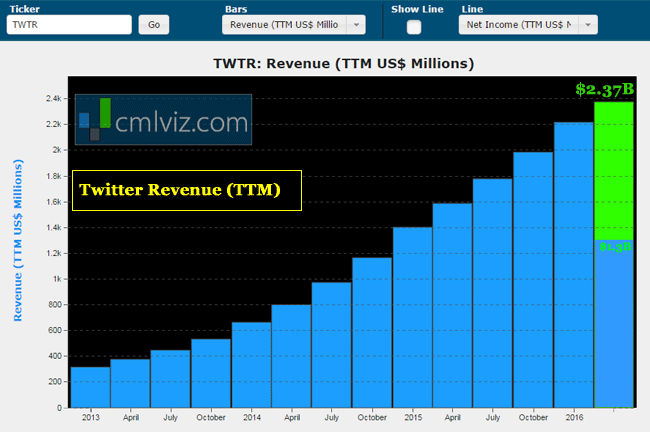Click the Bars dropdown arrow
The height and width of the screenshot is (432, 650).
tap(356, 25)
